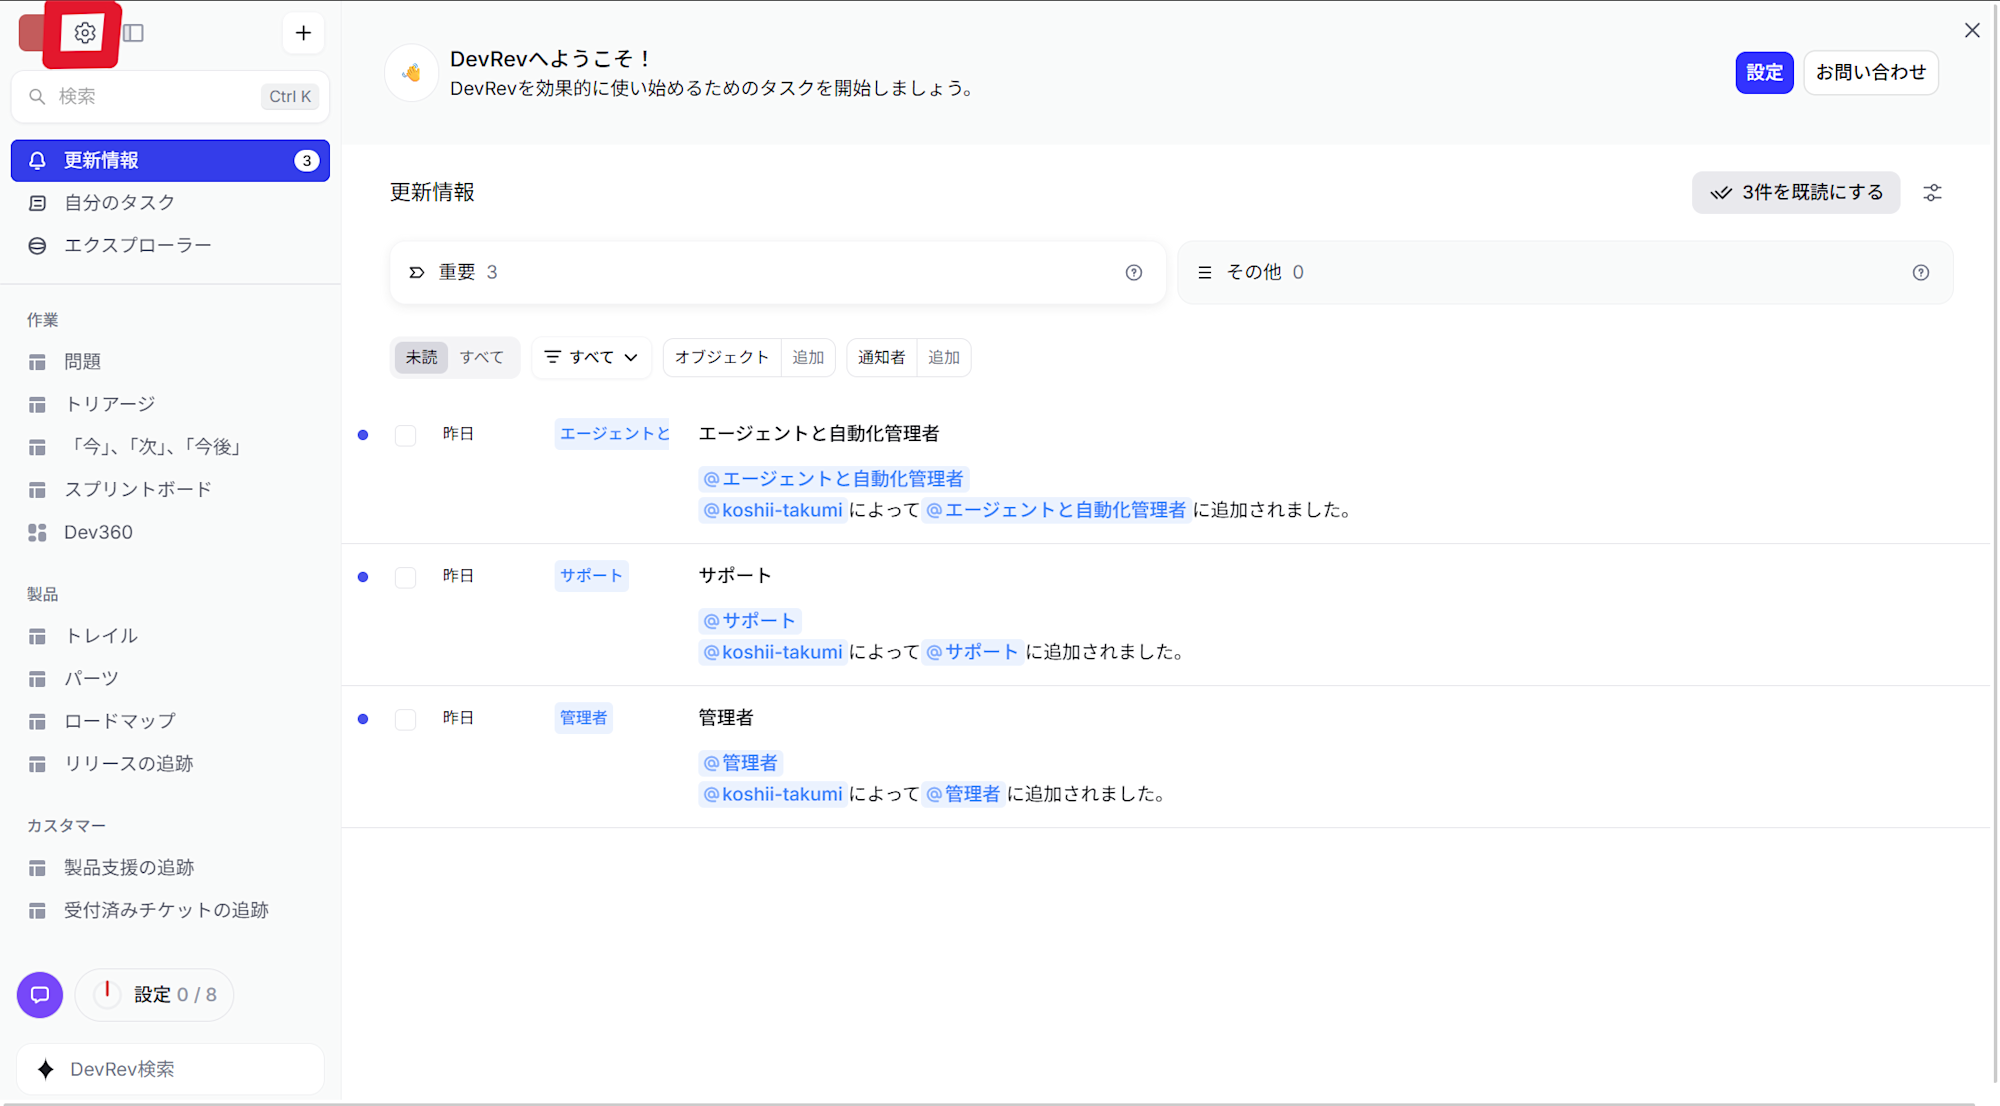Click the plus icon to create new item
Image resolution: width=2000 pixels, height=1106 pixels.
302,32
